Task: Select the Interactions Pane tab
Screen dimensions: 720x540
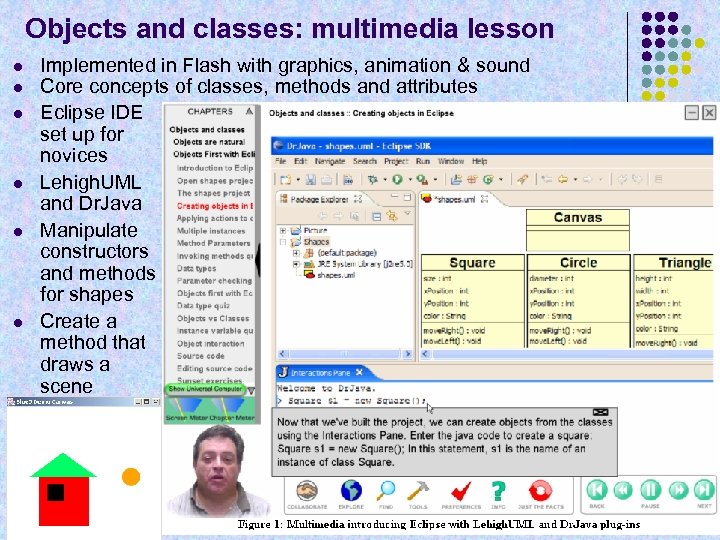Action: [x=320, y=373]
